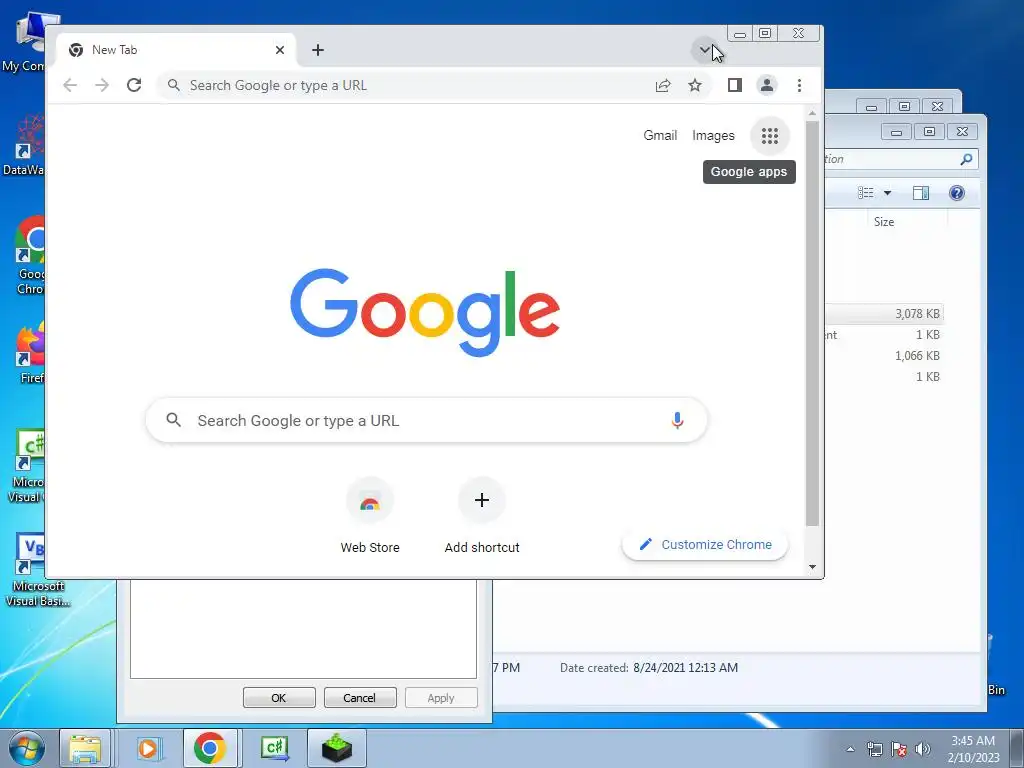The height and width of the screenshot is (768, 1024).
Task: Open Google Images link
Action: 713,135
